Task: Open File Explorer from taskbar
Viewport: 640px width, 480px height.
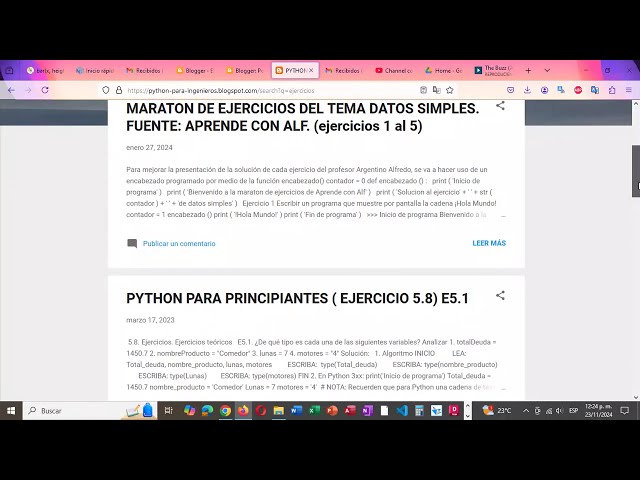Action: point(279,411)
